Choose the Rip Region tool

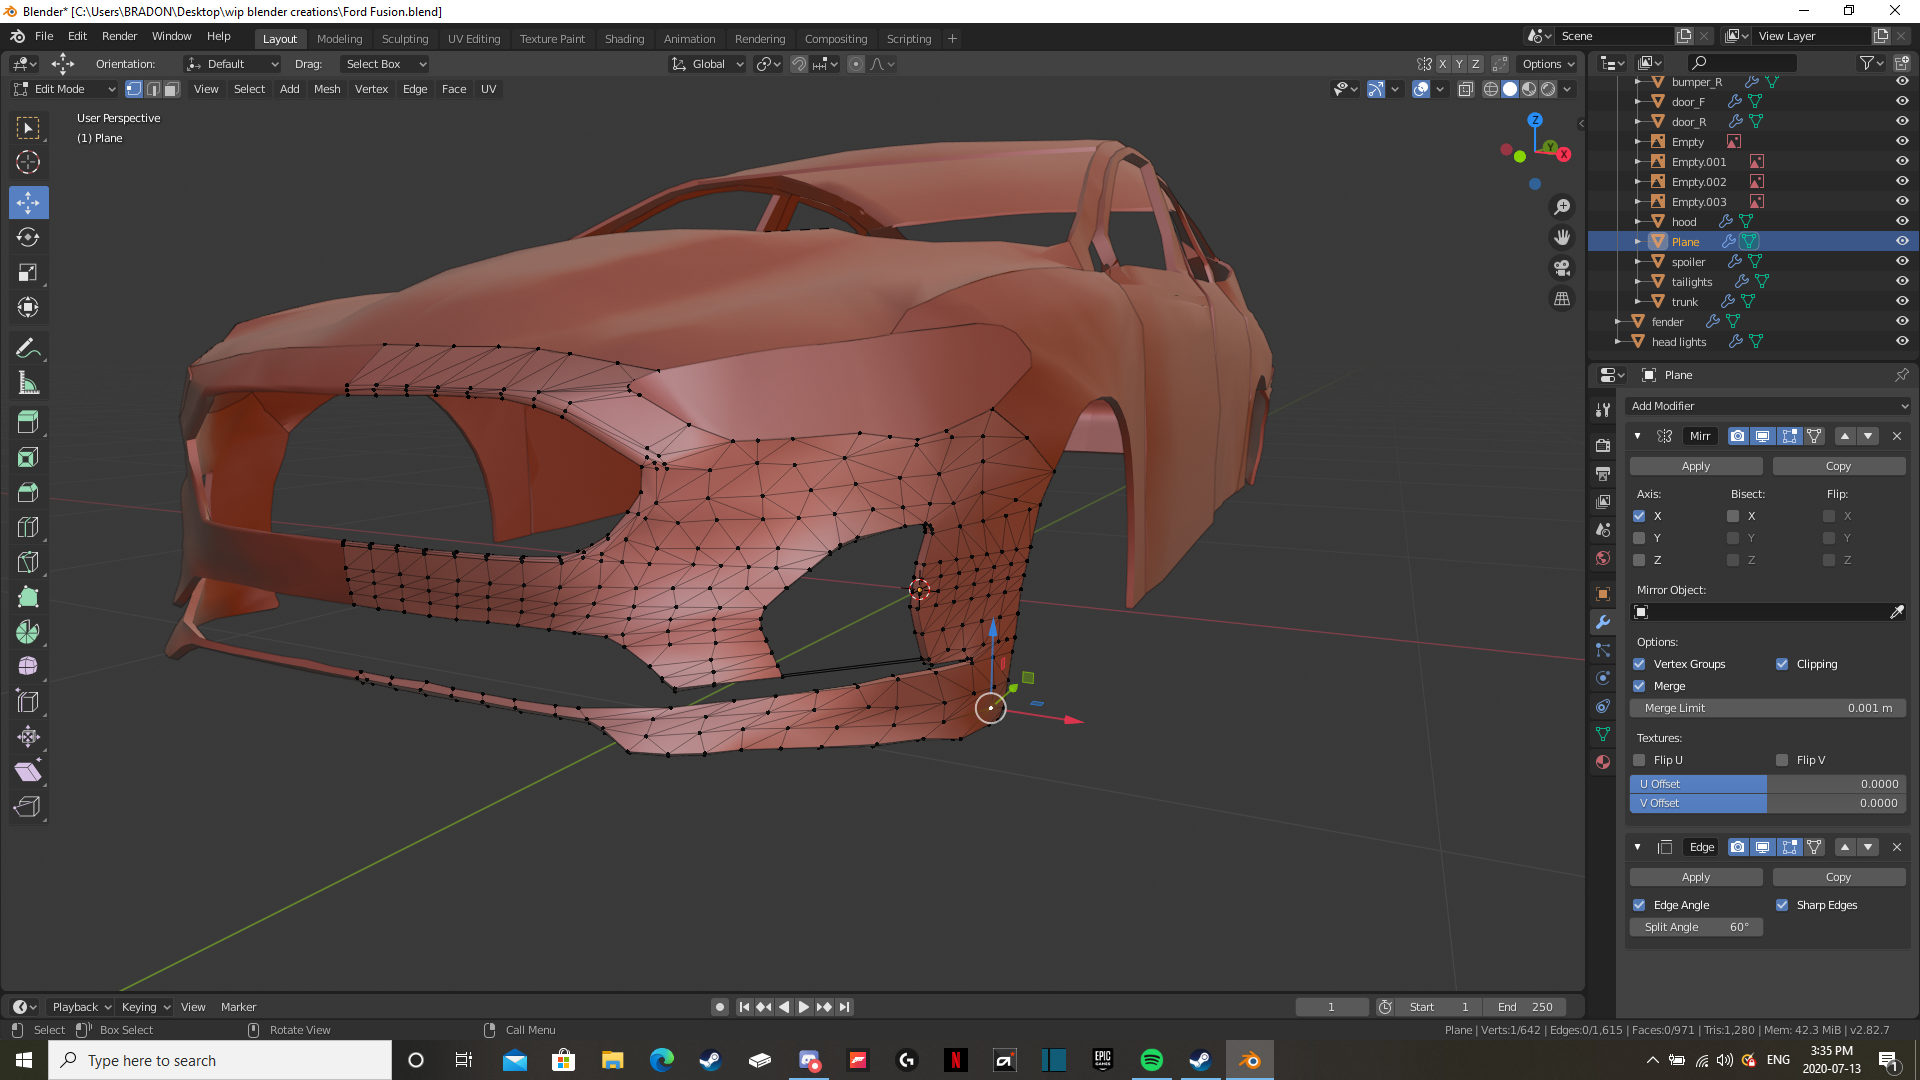pos(28,807)
